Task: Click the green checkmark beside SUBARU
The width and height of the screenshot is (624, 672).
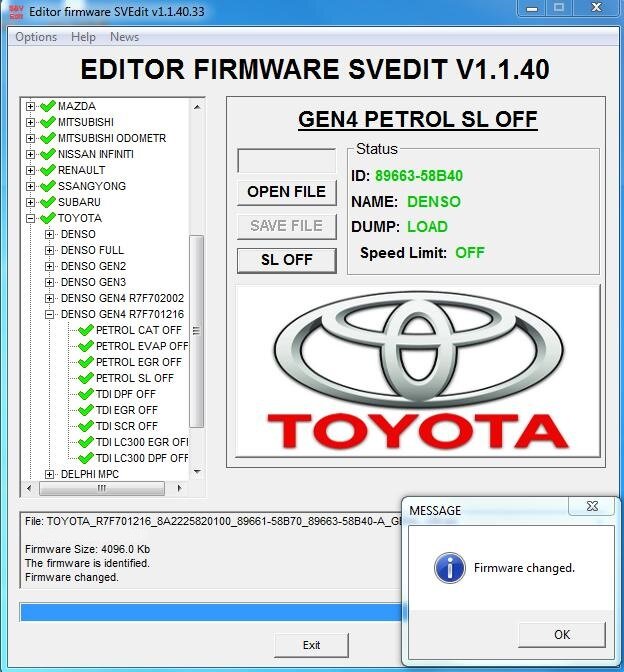Action: 48,201
